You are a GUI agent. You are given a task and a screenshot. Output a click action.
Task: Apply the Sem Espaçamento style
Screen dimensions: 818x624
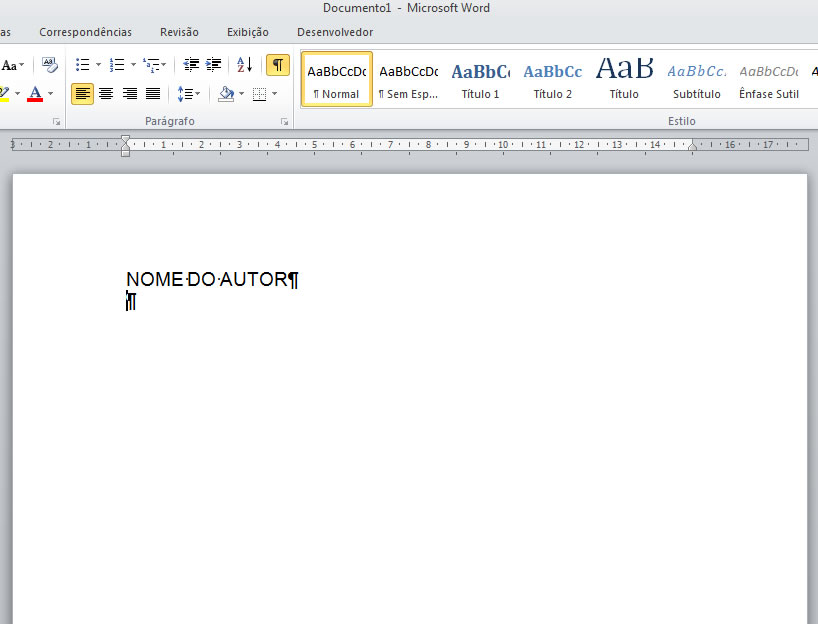coord(408,79)
